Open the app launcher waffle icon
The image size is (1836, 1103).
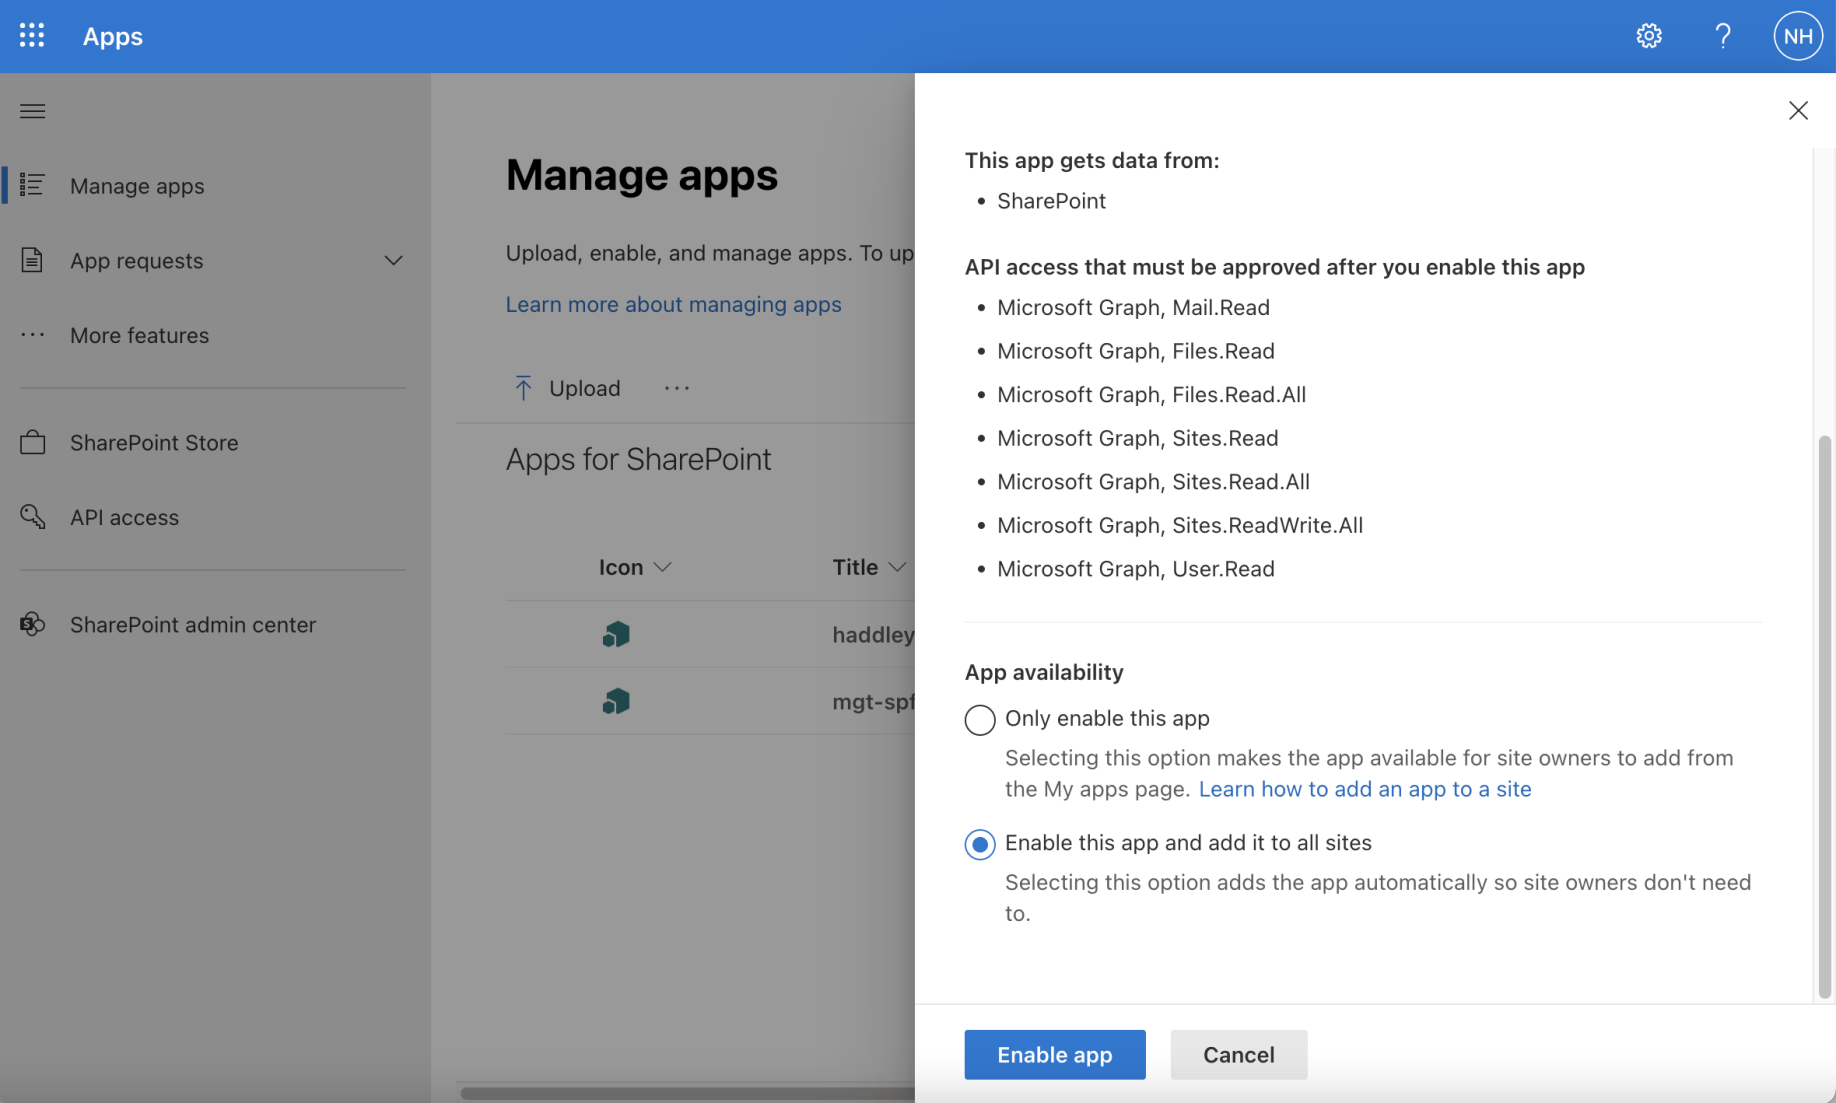click(x=32, y=36)
